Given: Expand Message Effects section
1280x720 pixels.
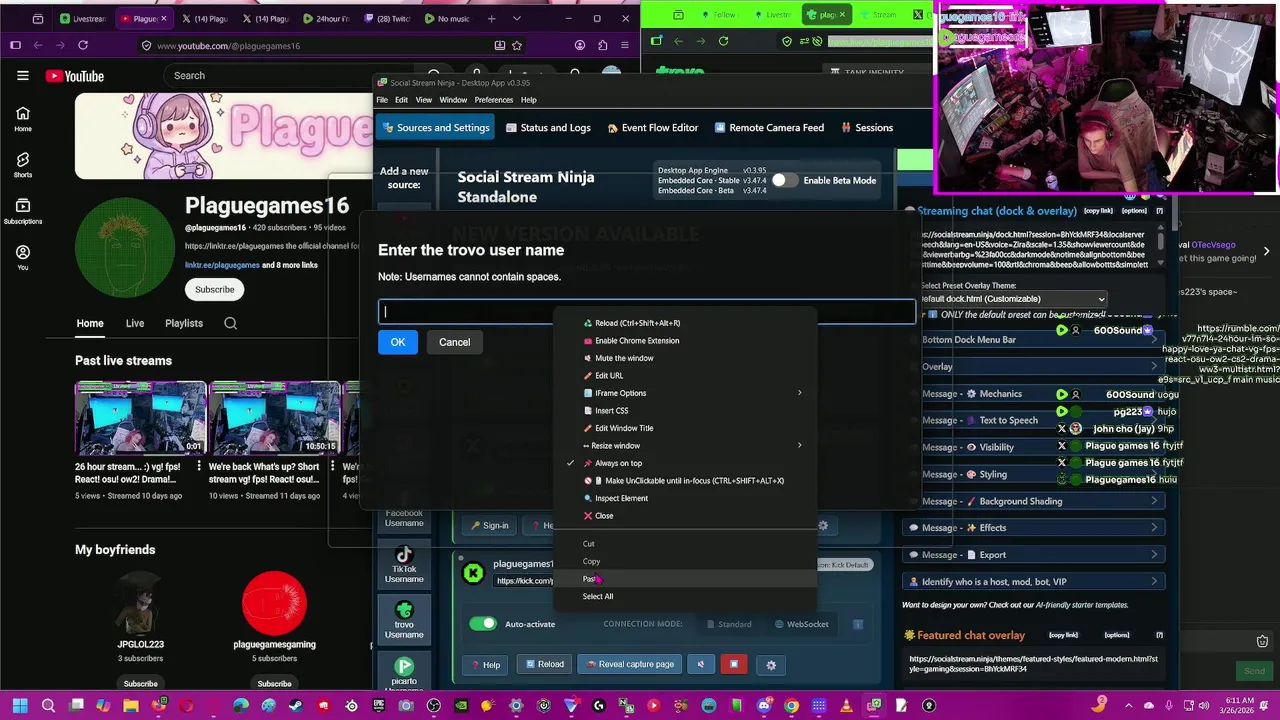Looking at the screenshot, I should tap(1034, 528).
